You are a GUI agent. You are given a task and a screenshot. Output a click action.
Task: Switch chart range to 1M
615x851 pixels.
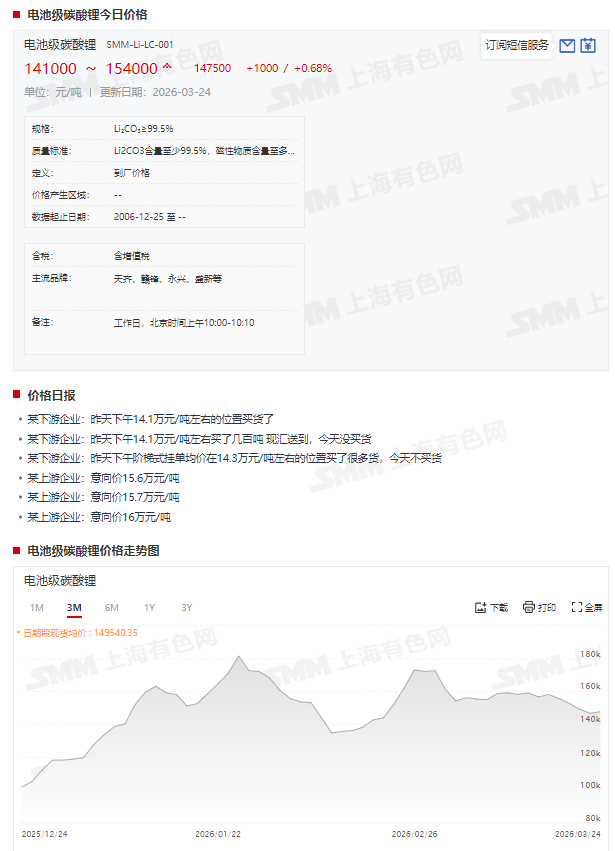37,607
